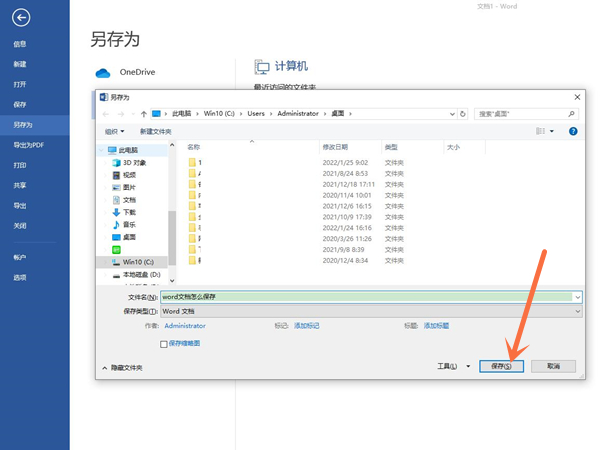Screen dimensions: 600x450
Task: Open 新建 in backstage menu
Action: pyautogui.click(x=20, y=64)
